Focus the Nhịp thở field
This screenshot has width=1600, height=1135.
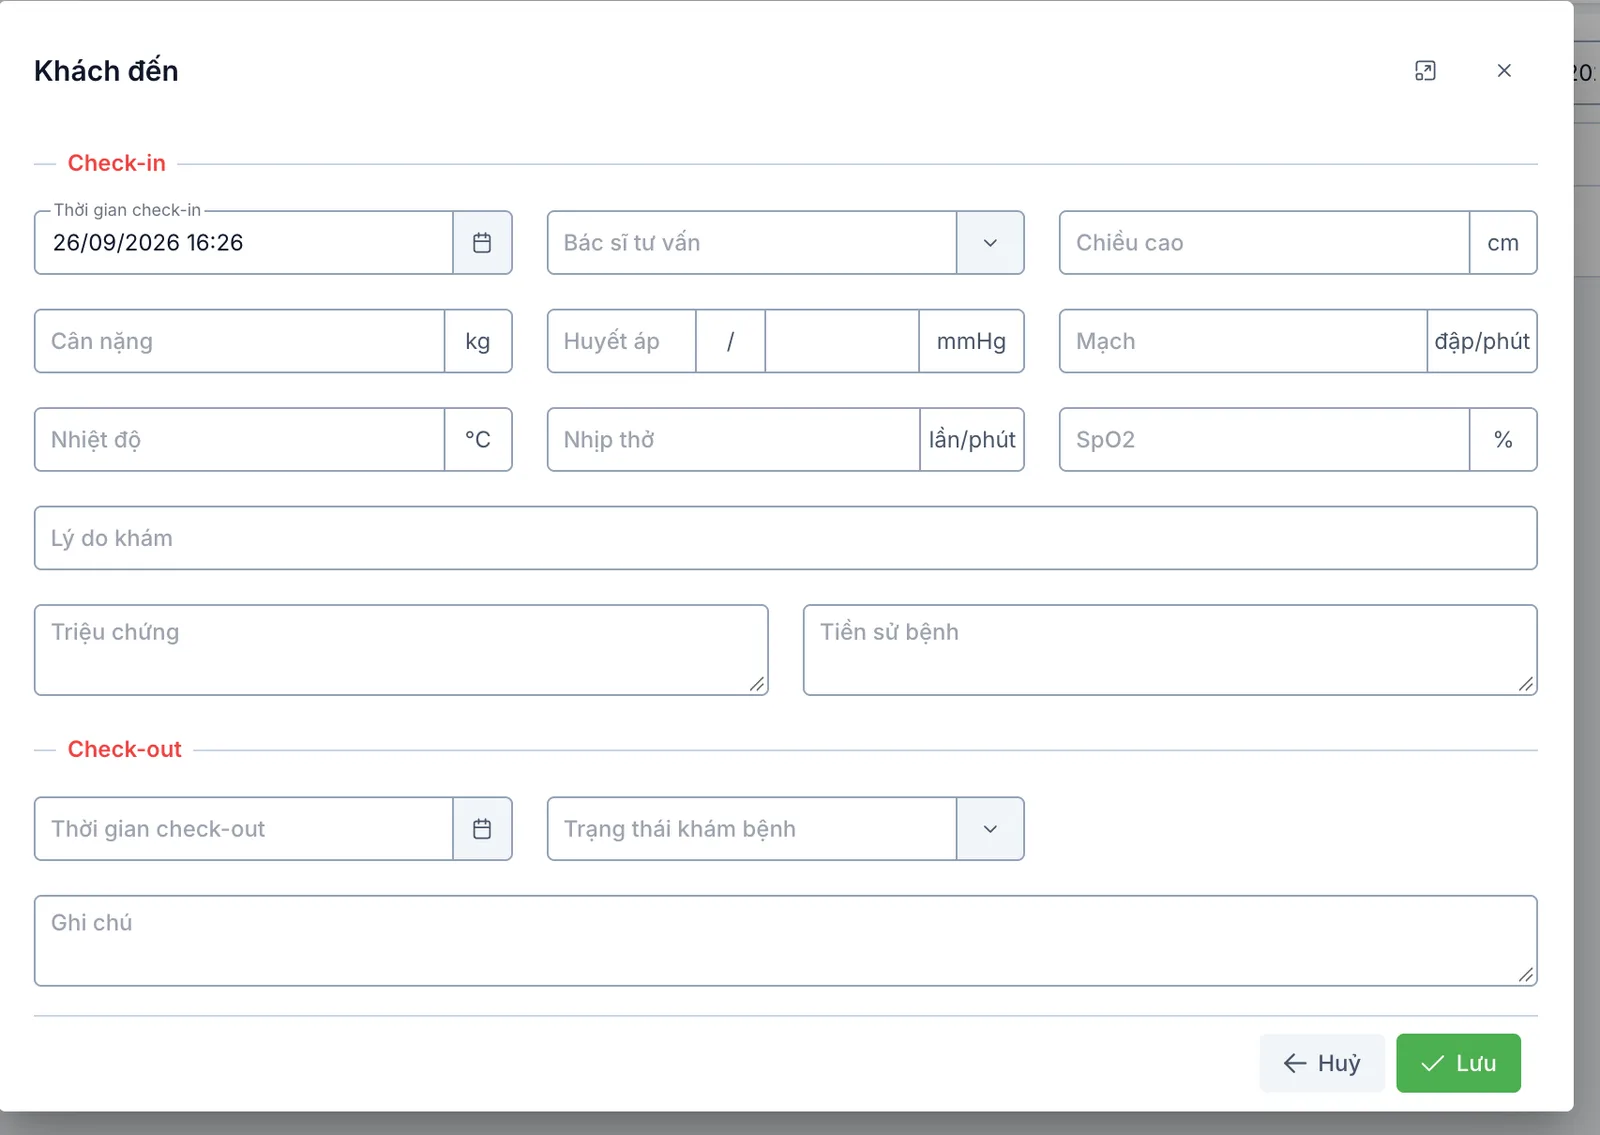pyautogui.click(x=734, y=439)
